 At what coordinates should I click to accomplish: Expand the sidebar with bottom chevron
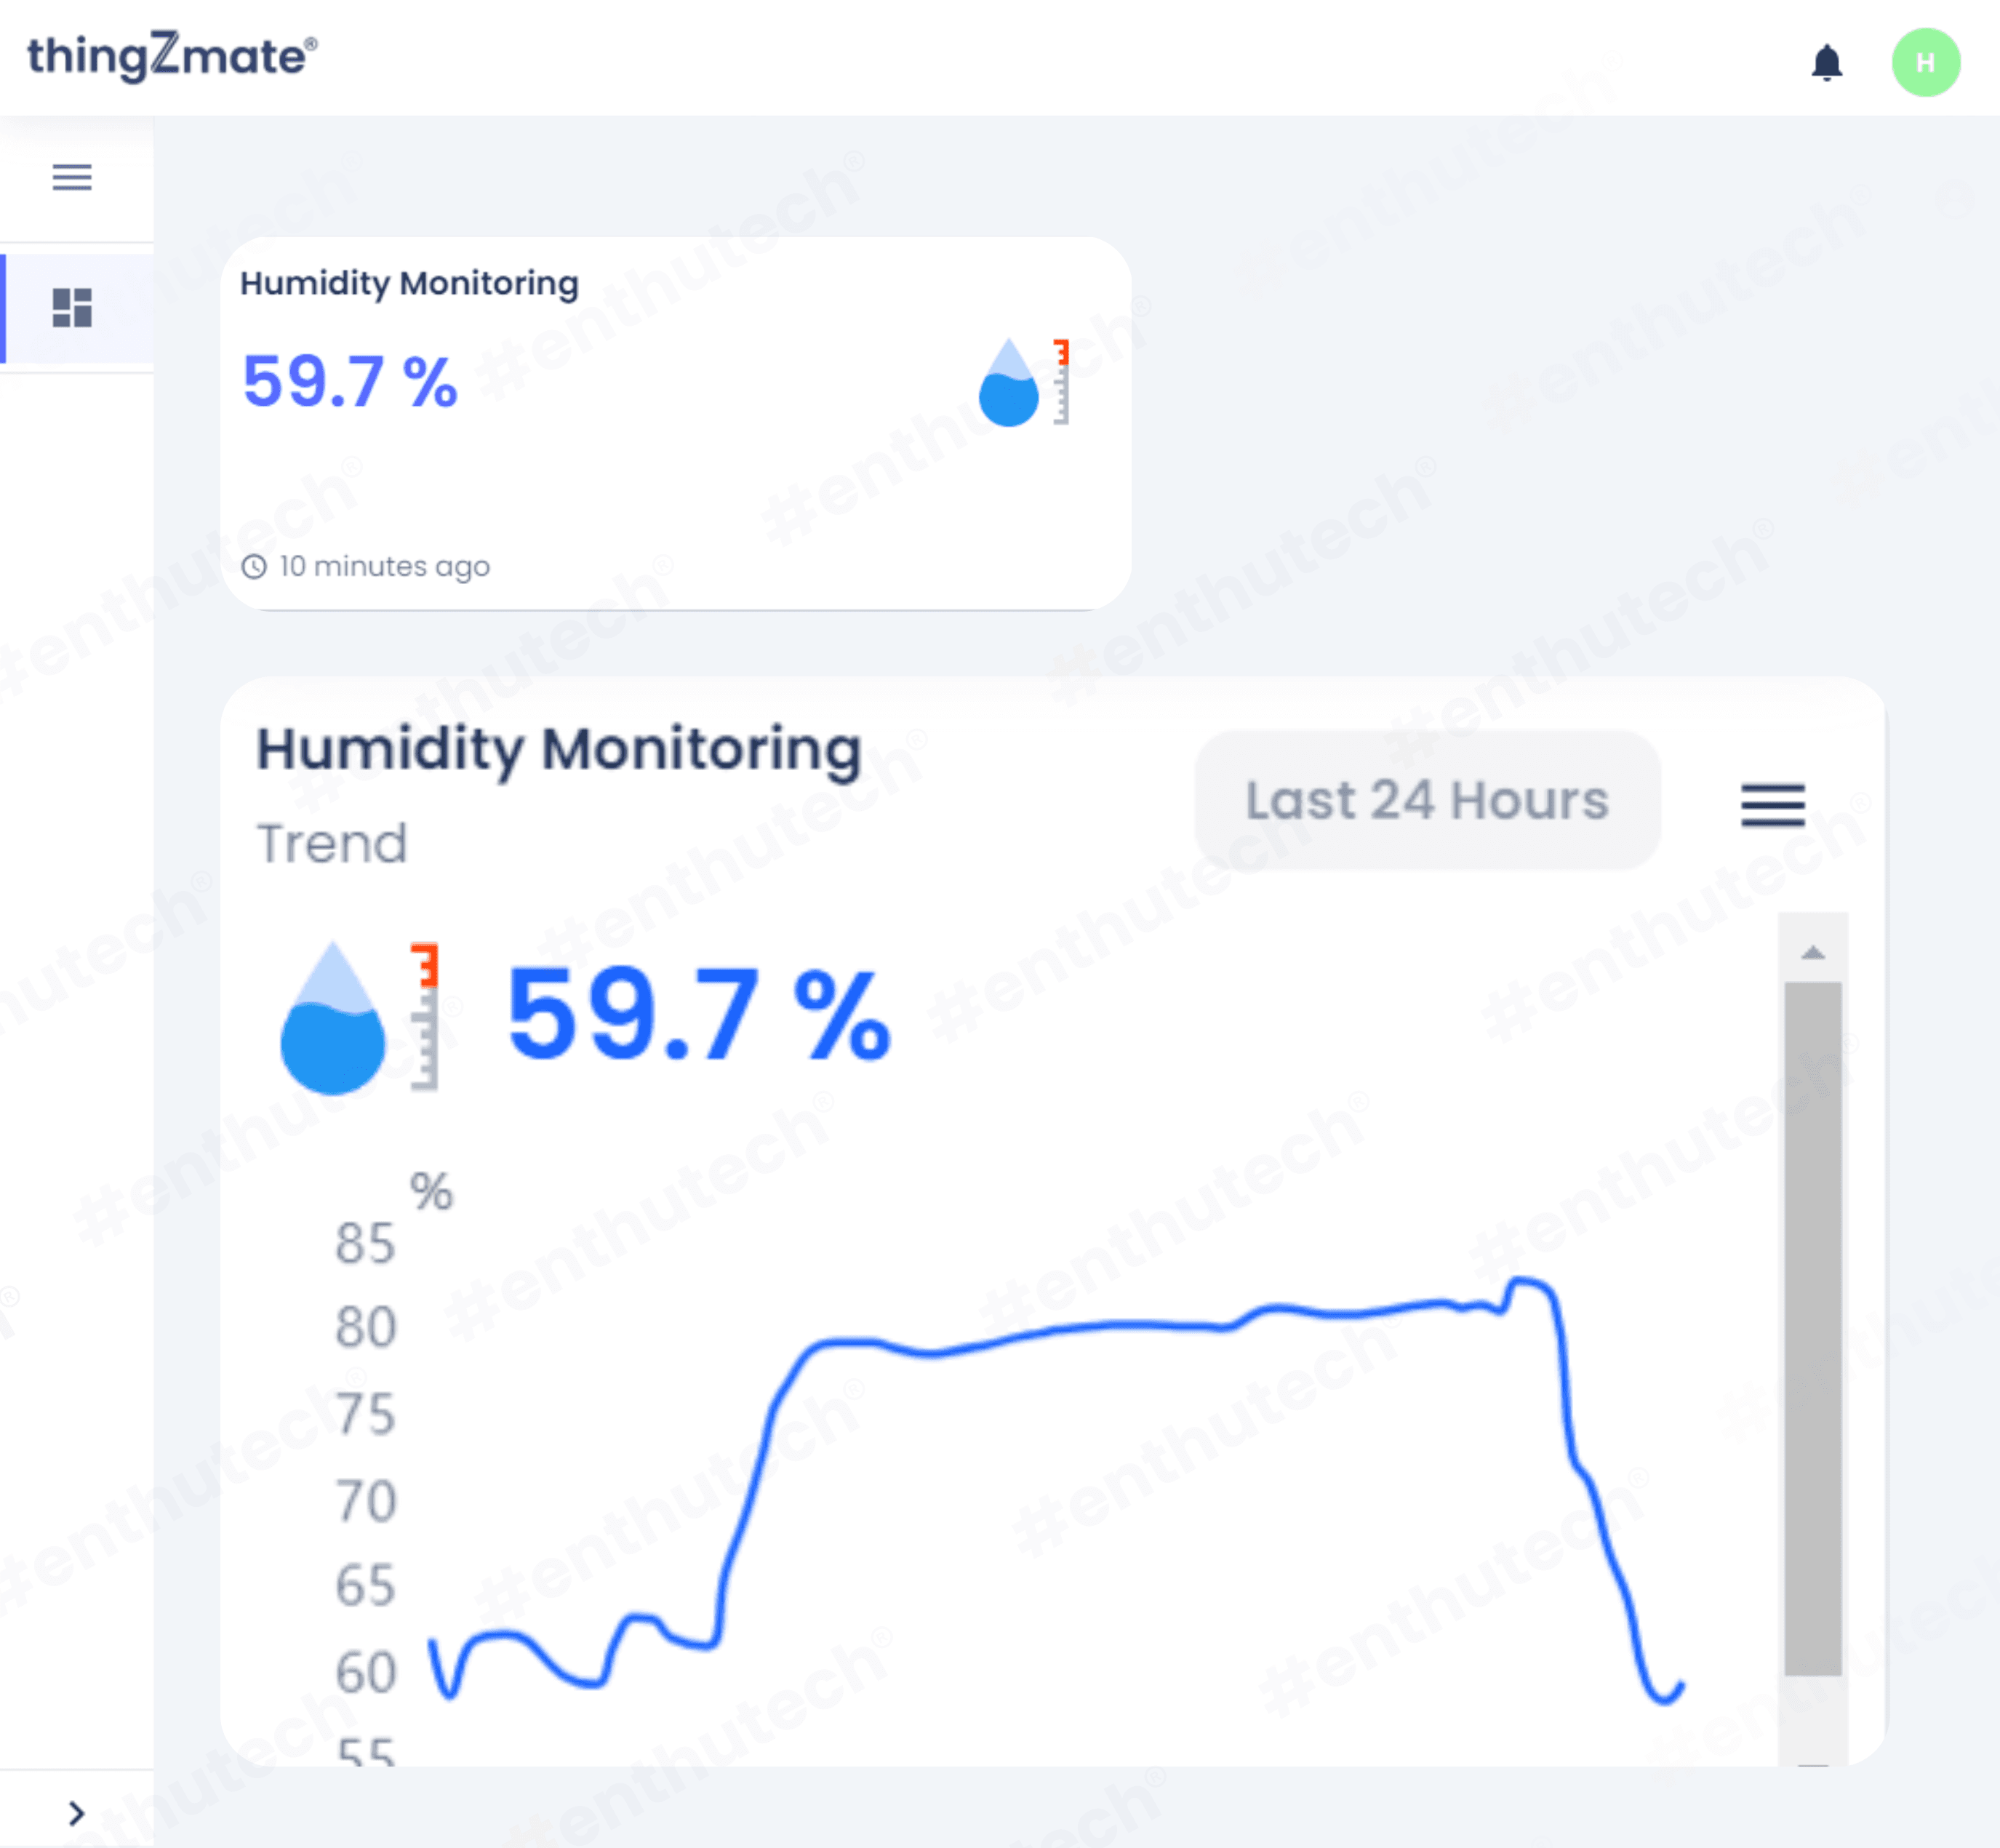[x=76, y=1813]
